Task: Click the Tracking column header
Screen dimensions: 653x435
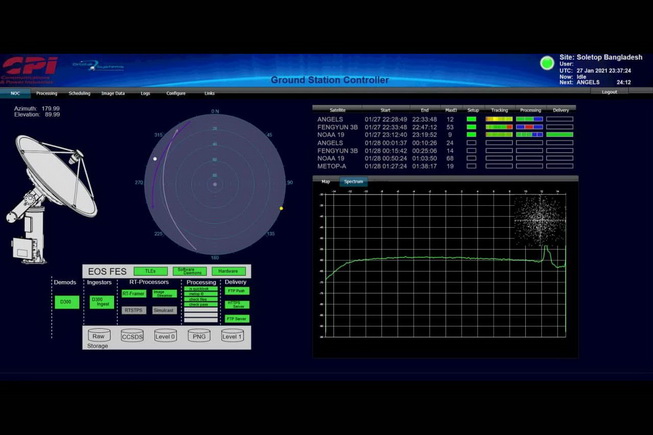Action: coord(499,110)
